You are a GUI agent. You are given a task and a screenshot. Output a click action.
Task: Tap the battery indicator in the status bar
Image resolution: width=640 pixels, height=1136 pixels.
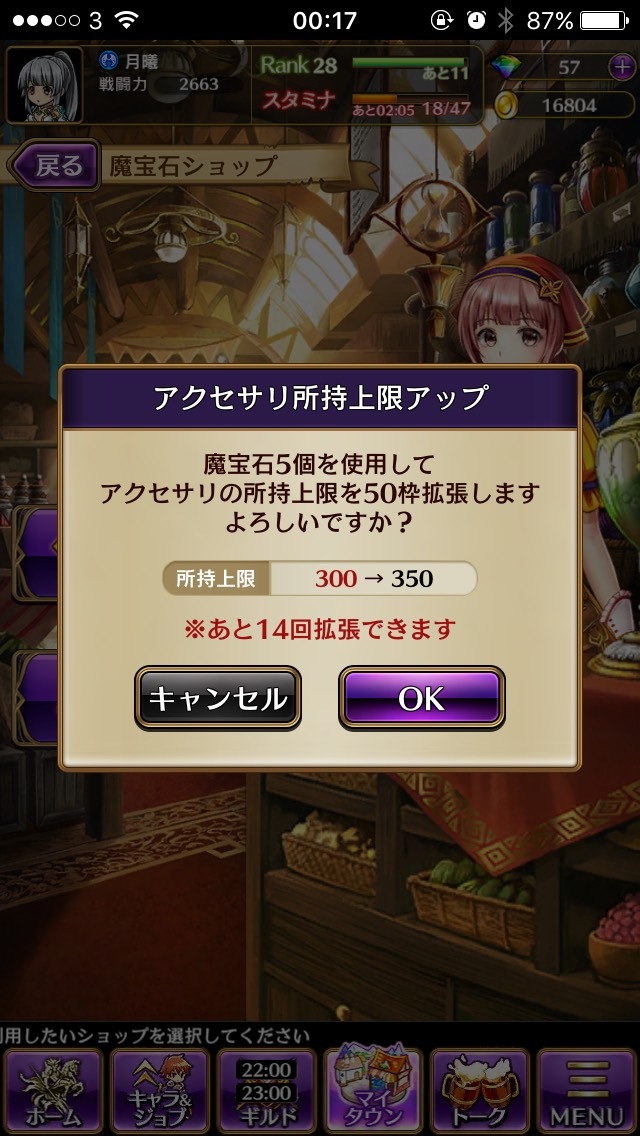[605, 20]
